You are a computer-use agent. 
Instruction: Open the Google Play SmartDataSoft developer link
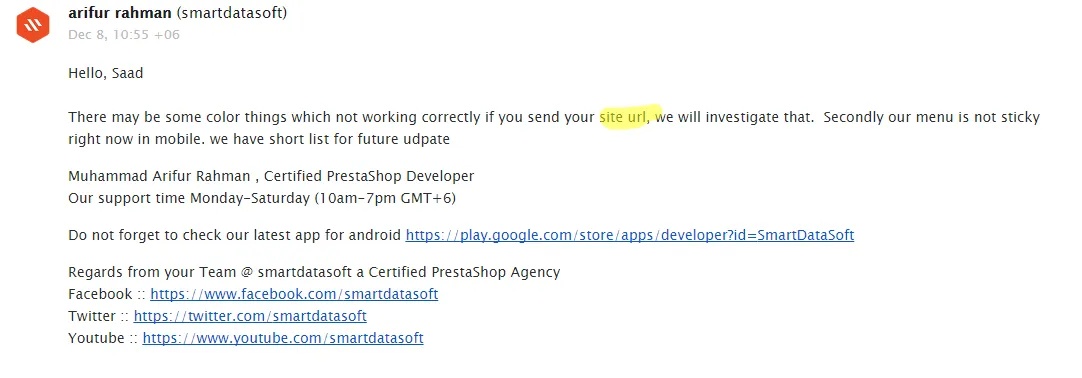pos(629,235)
